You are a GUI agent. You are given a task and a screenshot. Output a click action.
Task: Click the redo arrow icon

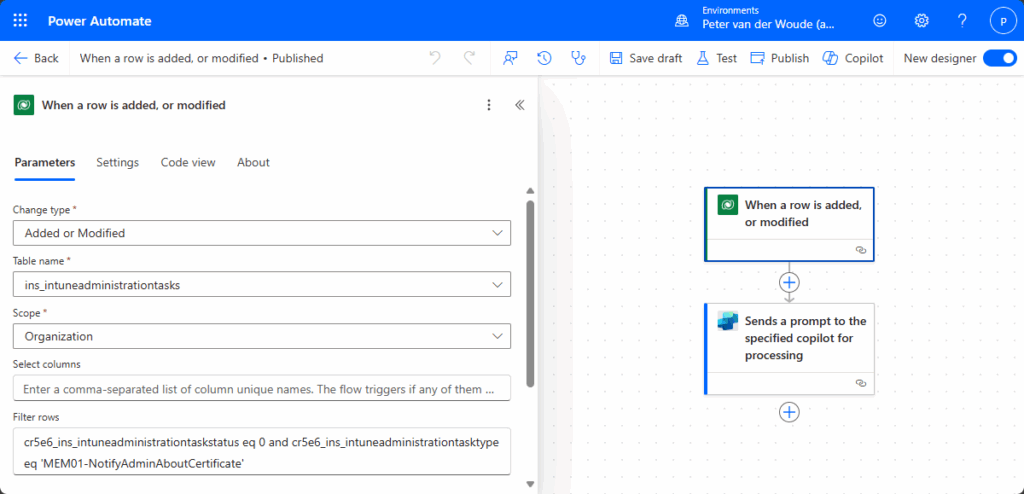[469, 58]
